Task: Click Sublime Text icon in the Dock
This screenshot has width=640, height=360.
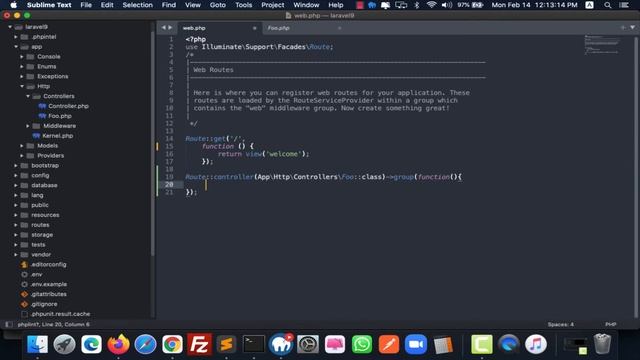Action: coord(227,344)
